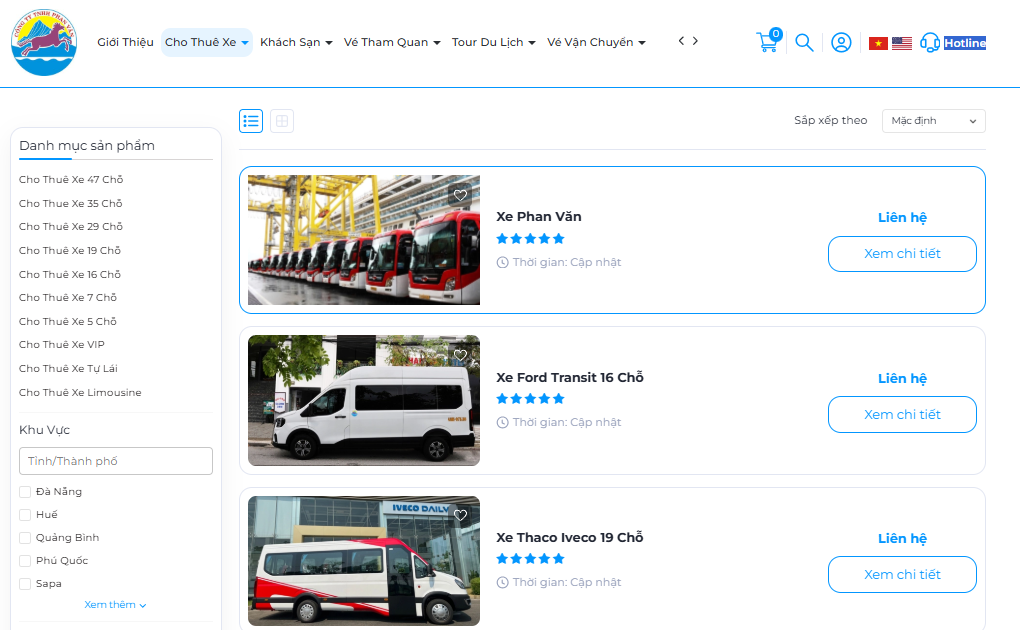
Task: Select category Cho Thuê Xe 7 Chỗ
Action: (68, 297)
